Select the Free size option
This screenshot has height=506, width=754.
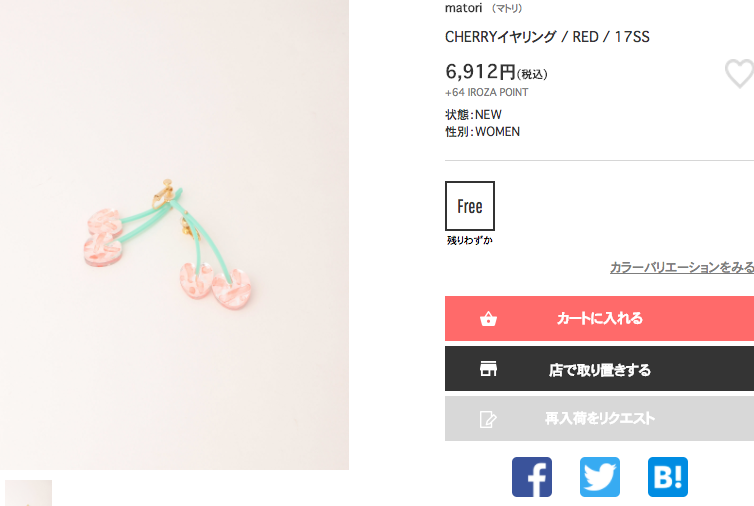coord(470,206)
